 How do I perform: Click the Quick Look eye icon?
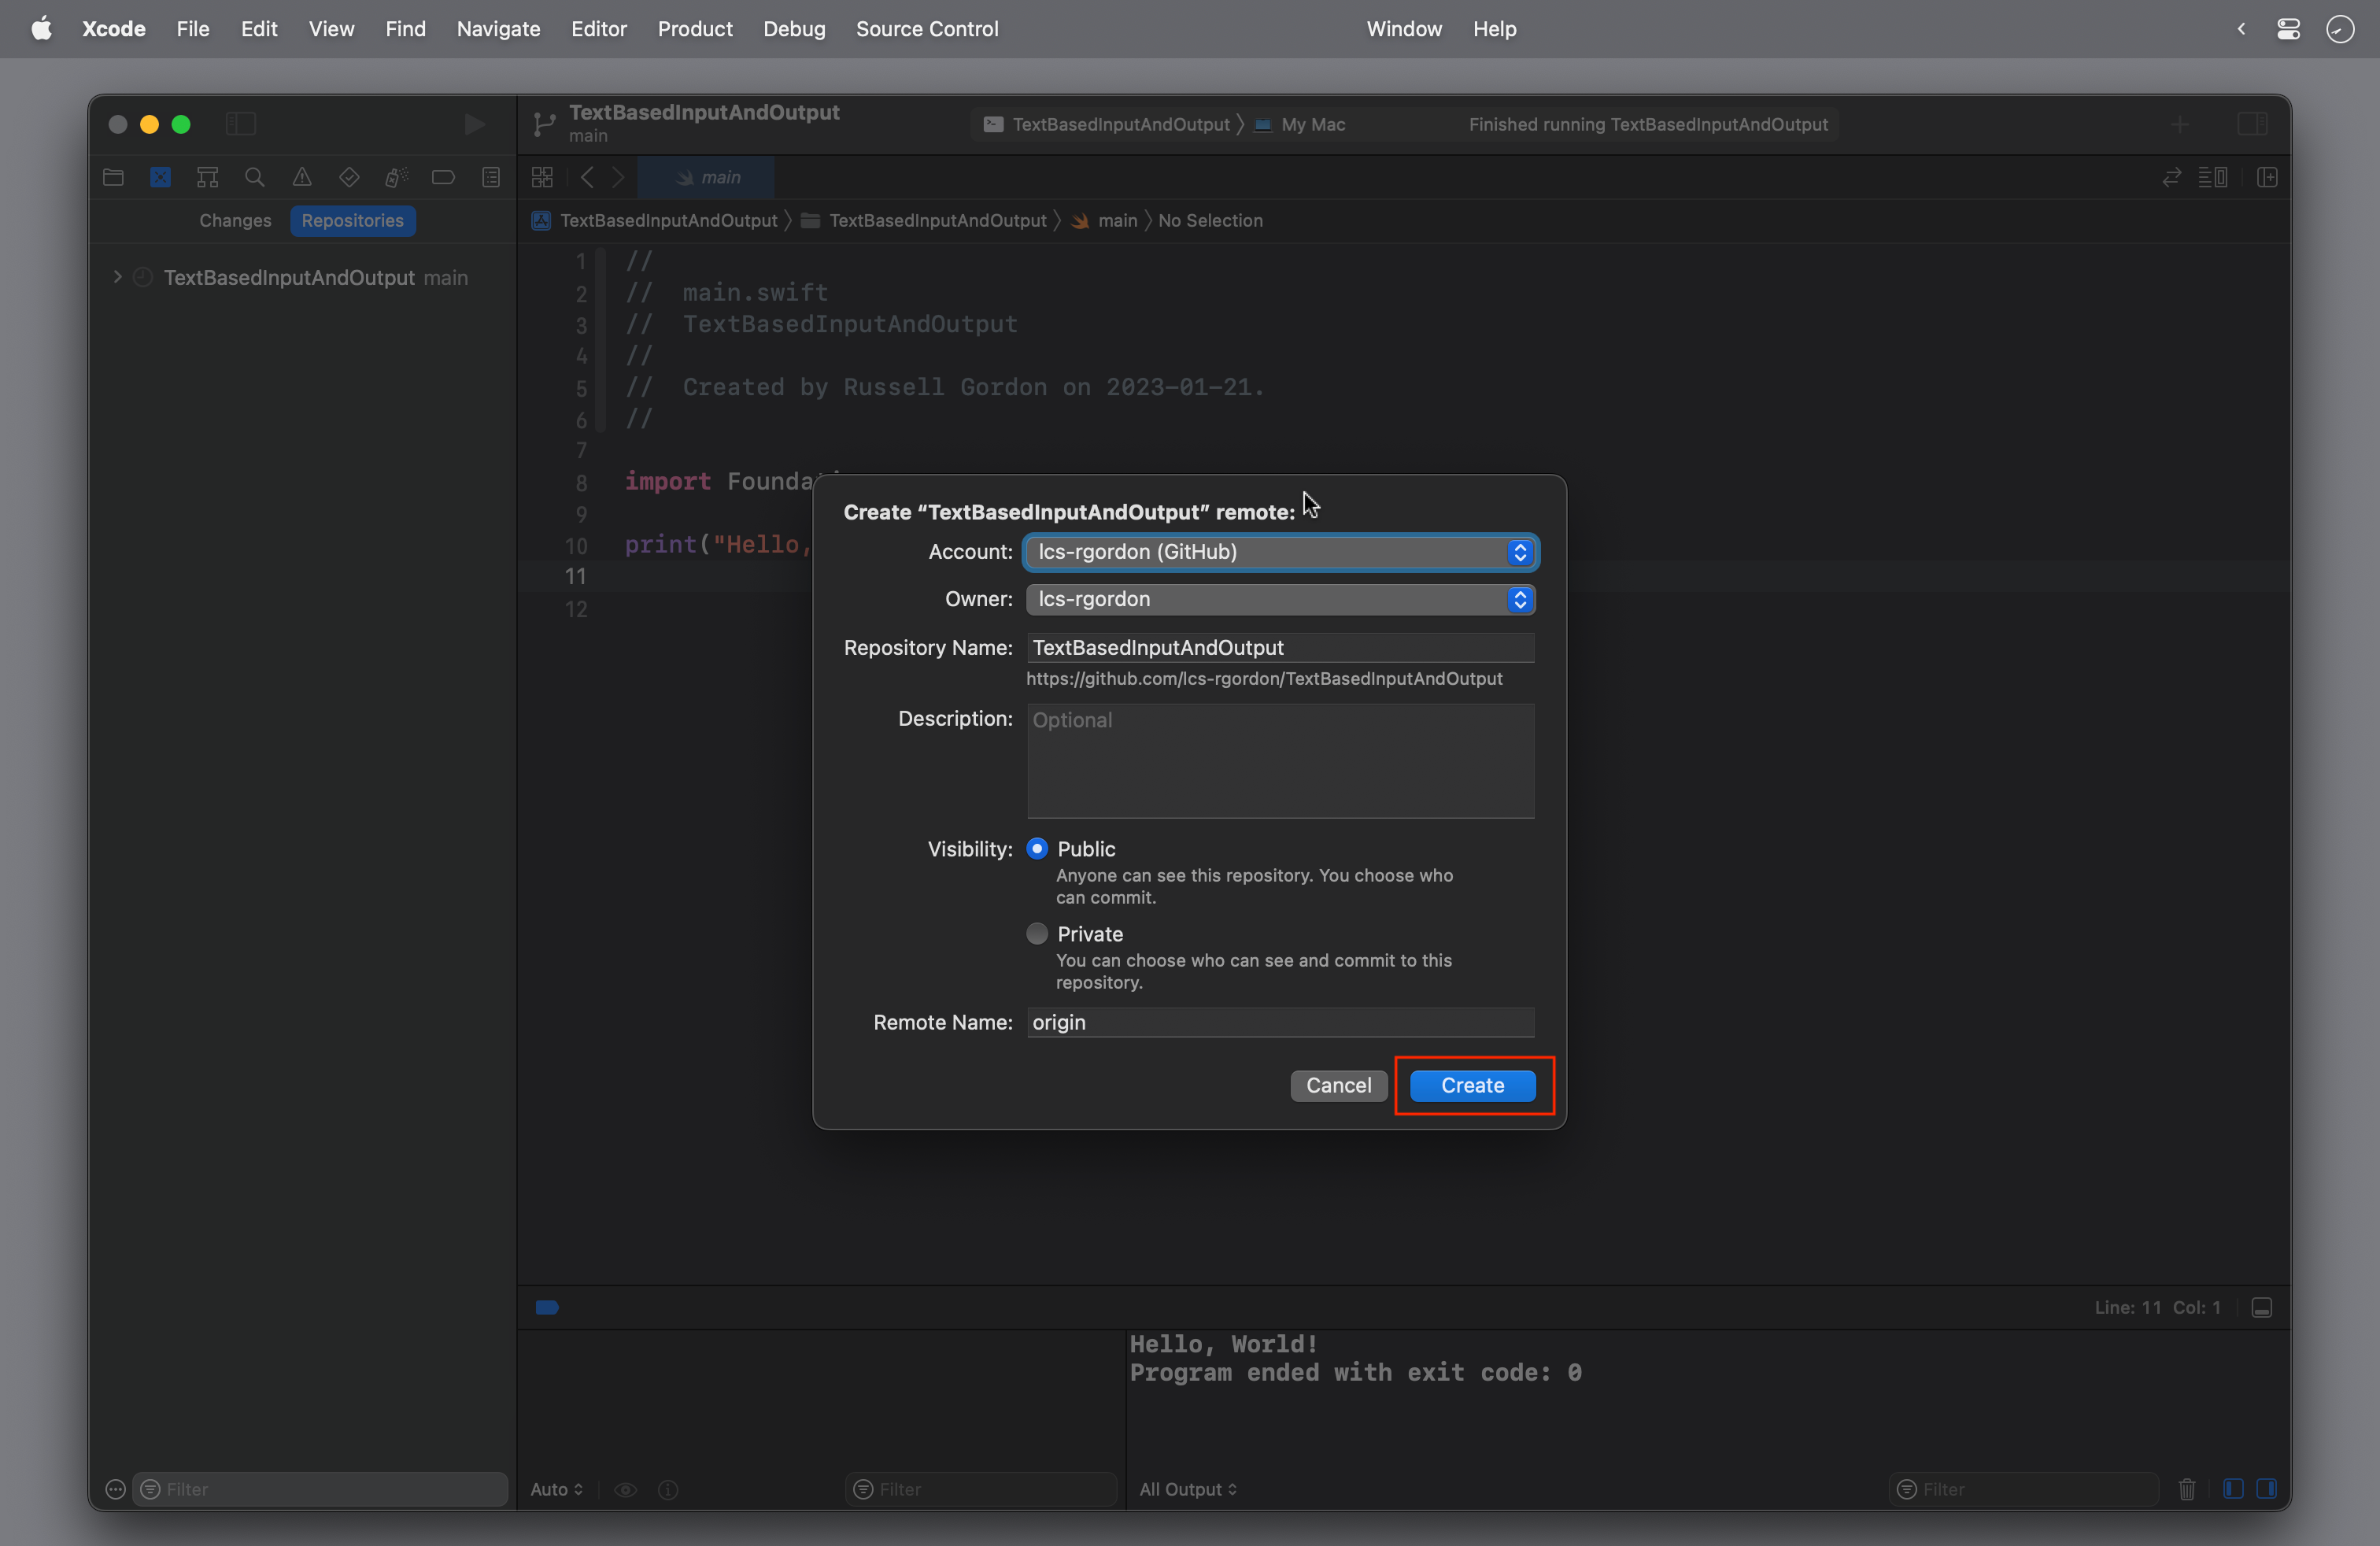[x=626, y=1490]
